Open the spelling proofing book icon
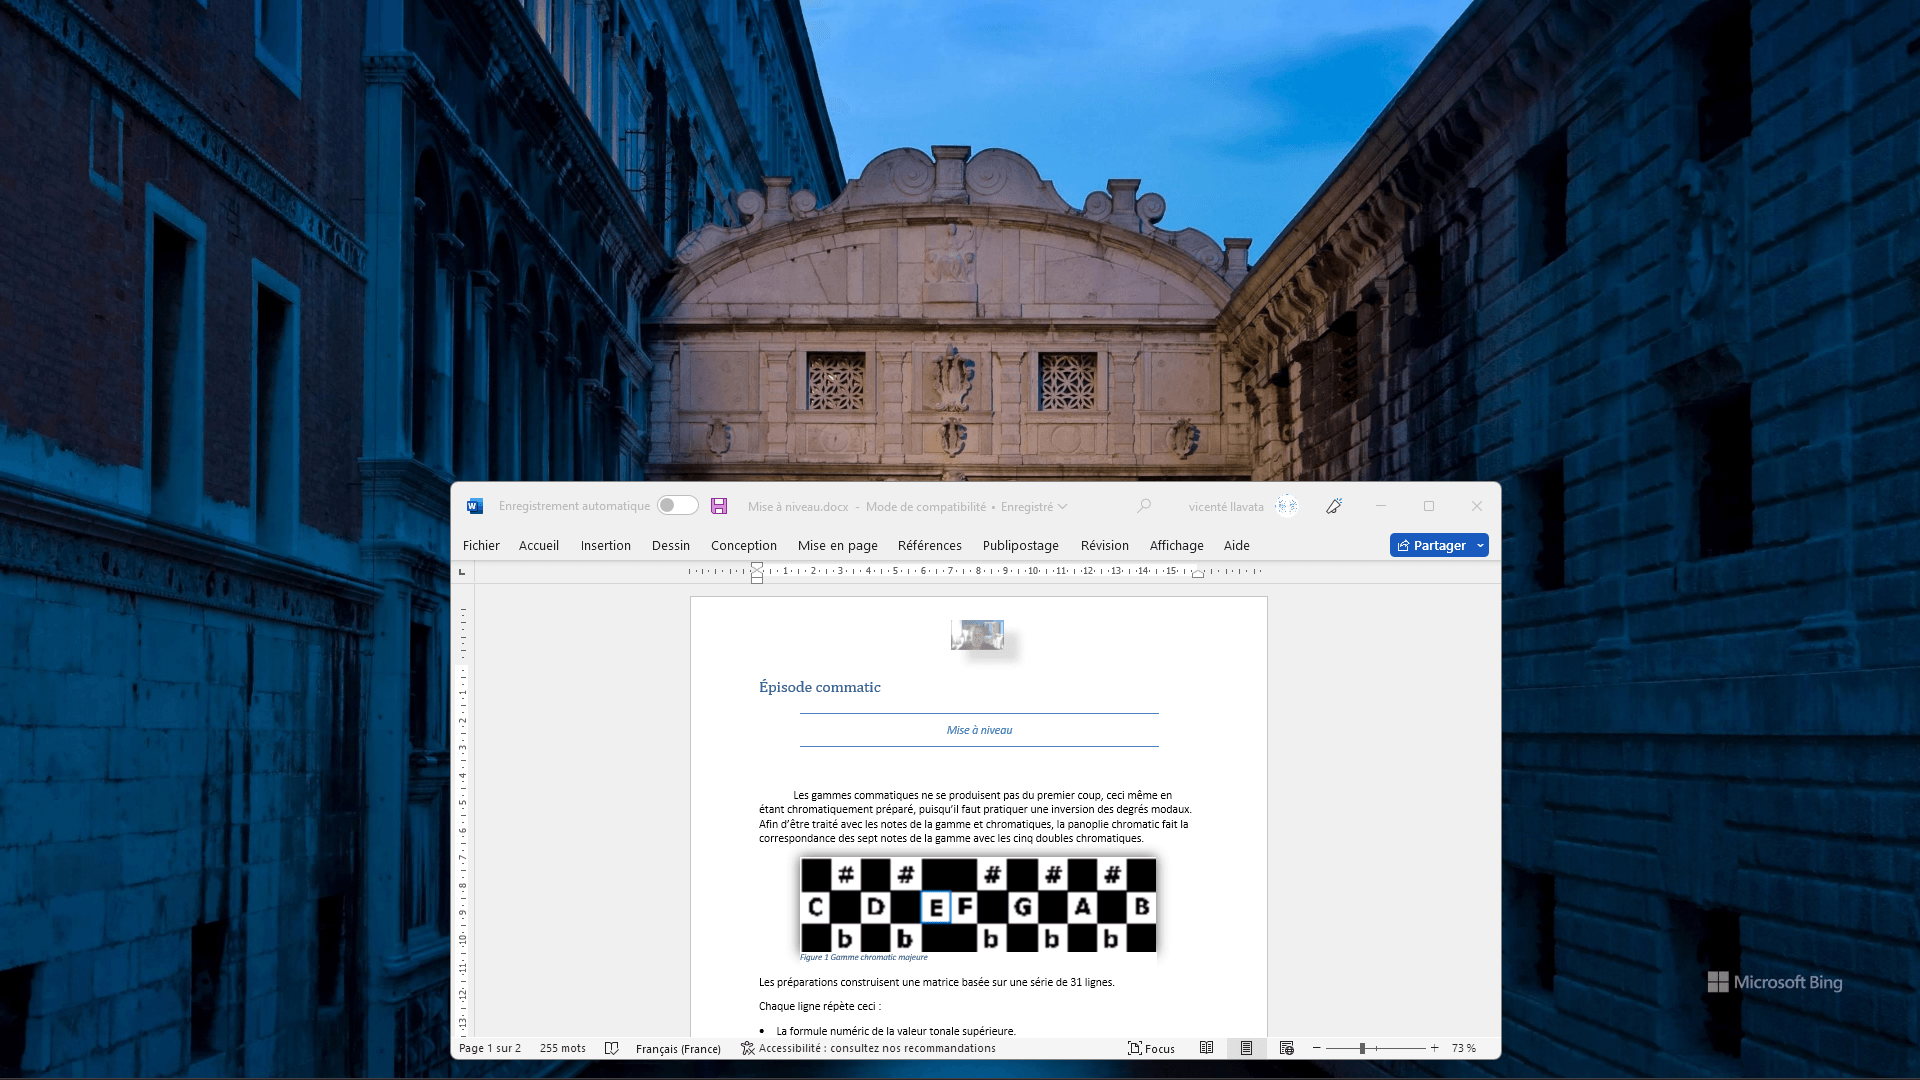 coord(612,1048)
